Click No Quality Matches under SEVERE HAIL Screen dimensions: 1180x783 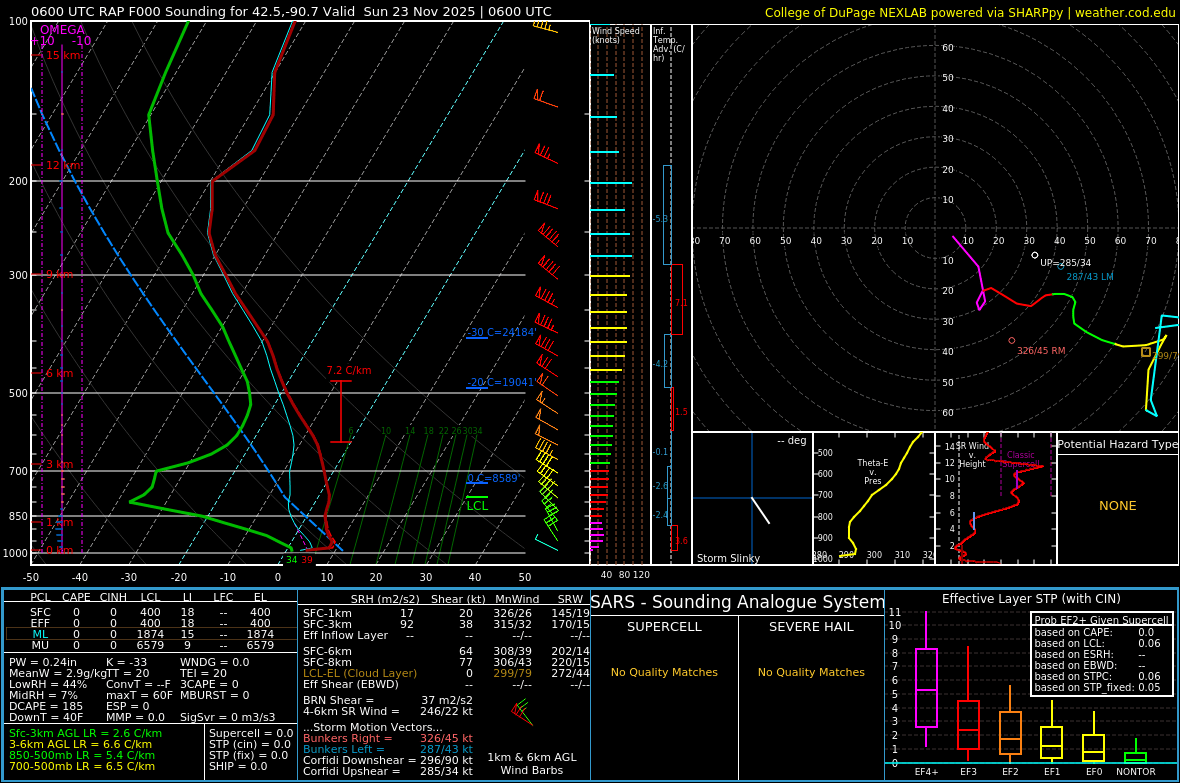[811, 672]
